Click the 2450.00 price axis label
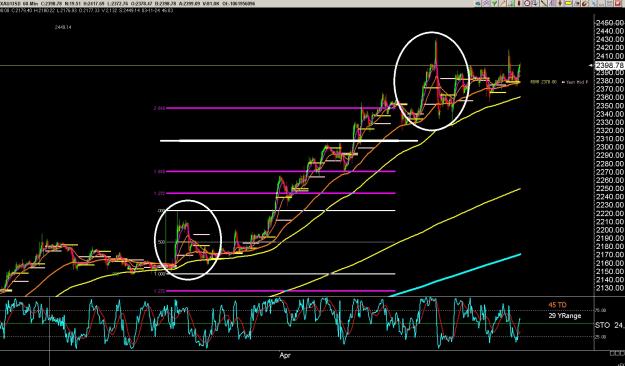 pyautogui.click(x=610, y=23)
